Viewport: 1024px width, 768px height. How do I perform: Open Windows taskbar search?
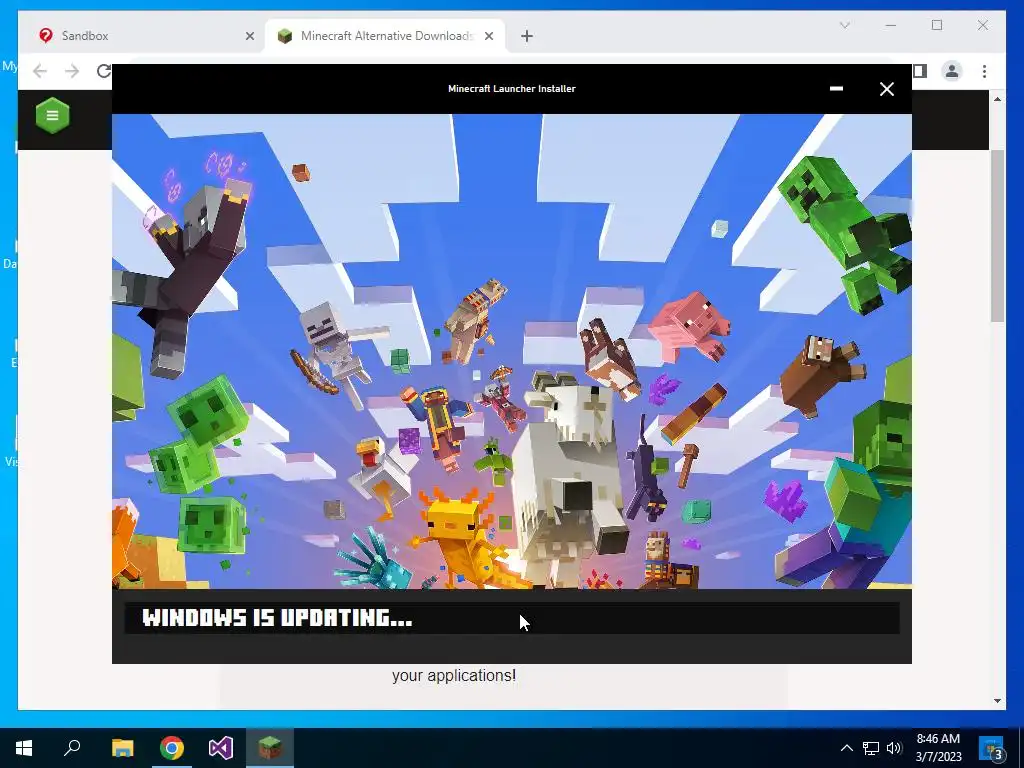[72, 748]
